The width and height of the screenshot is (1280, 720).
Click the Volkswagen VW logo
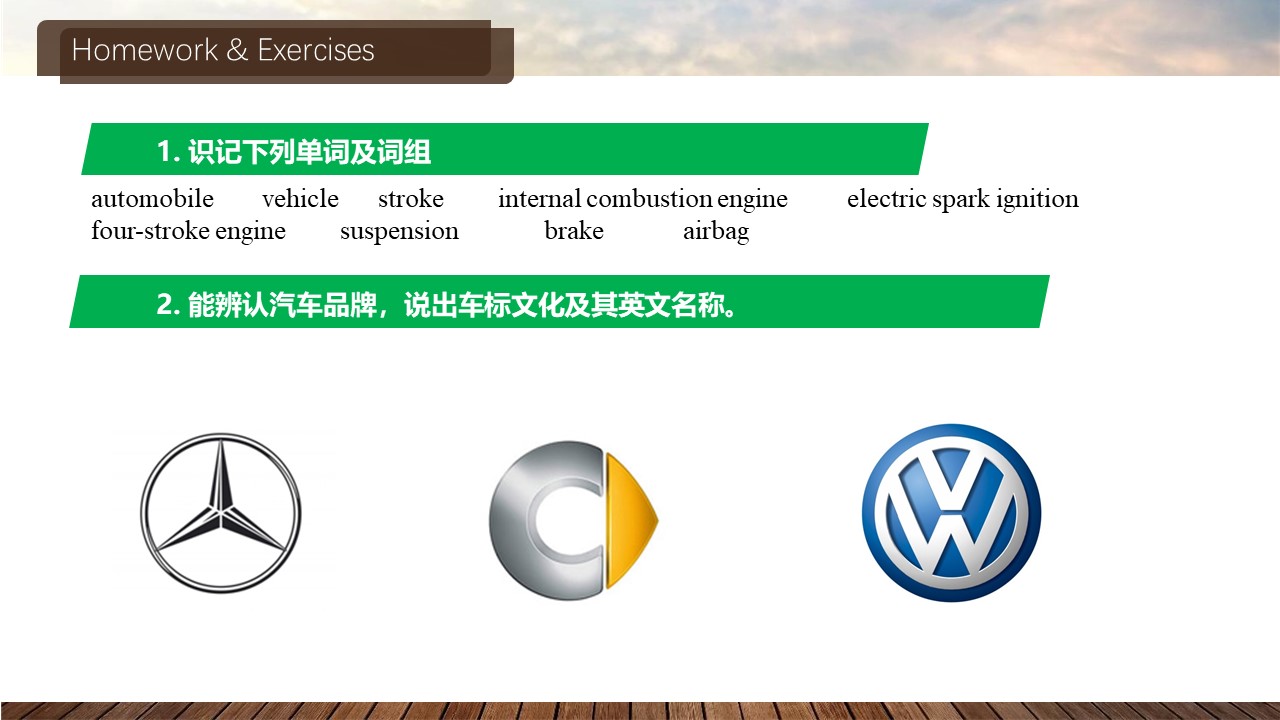coord(951,513)
